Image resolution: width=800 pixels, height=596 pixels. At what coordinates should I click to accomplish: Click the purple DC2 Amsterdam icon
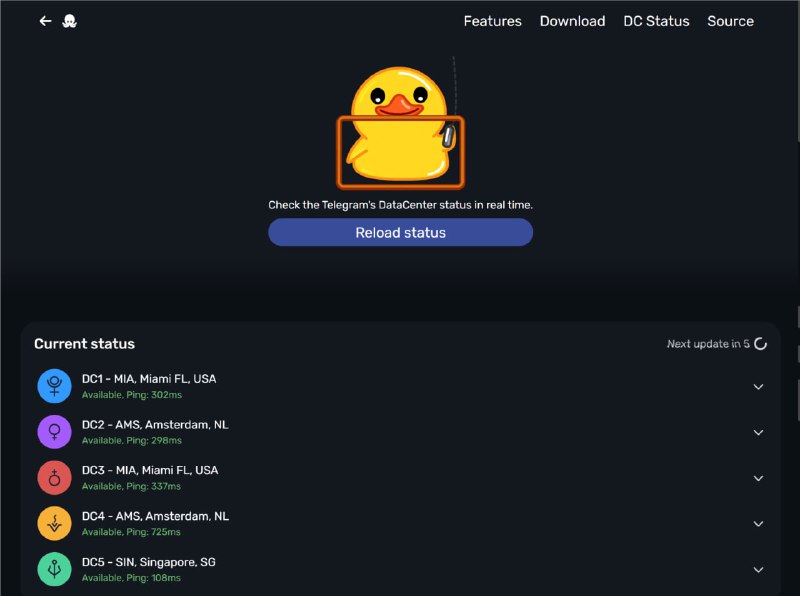[55, 432]
